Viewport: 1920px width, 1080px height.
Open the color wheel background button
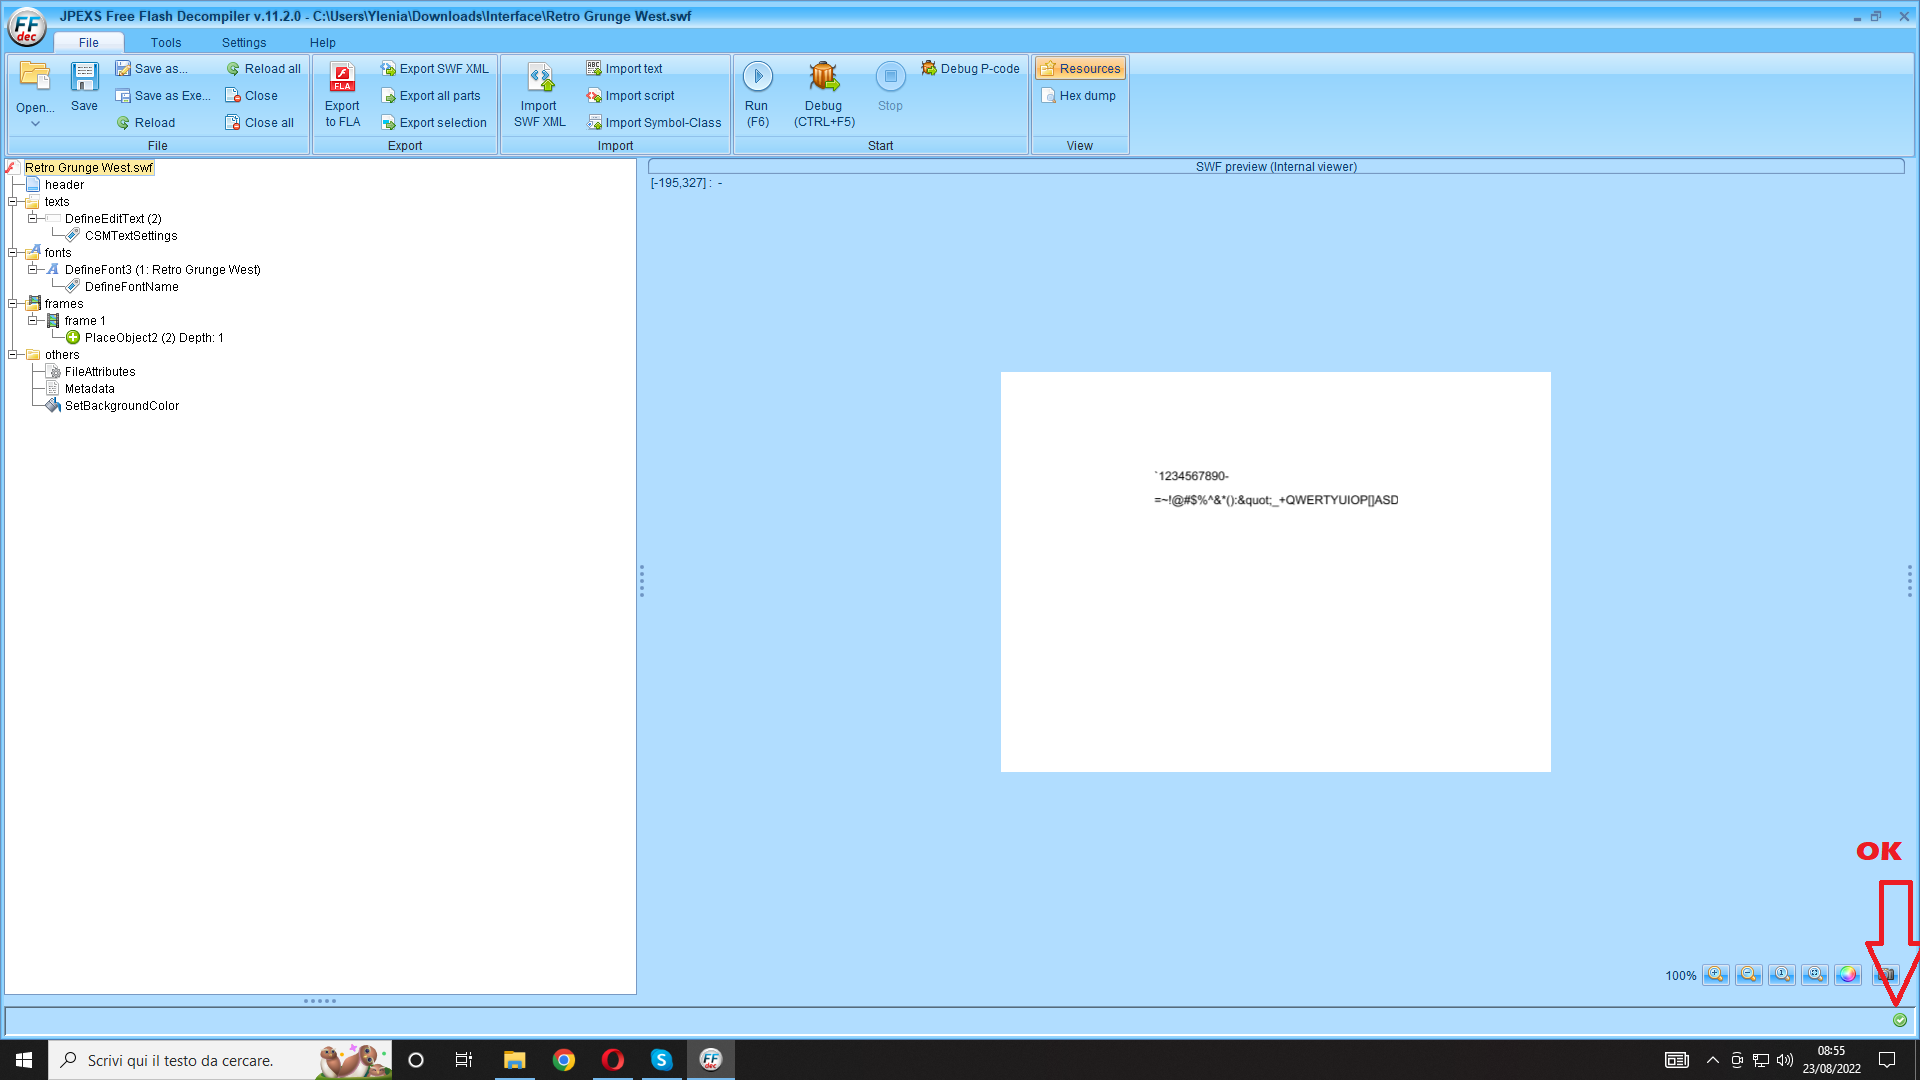[1848, 975]
